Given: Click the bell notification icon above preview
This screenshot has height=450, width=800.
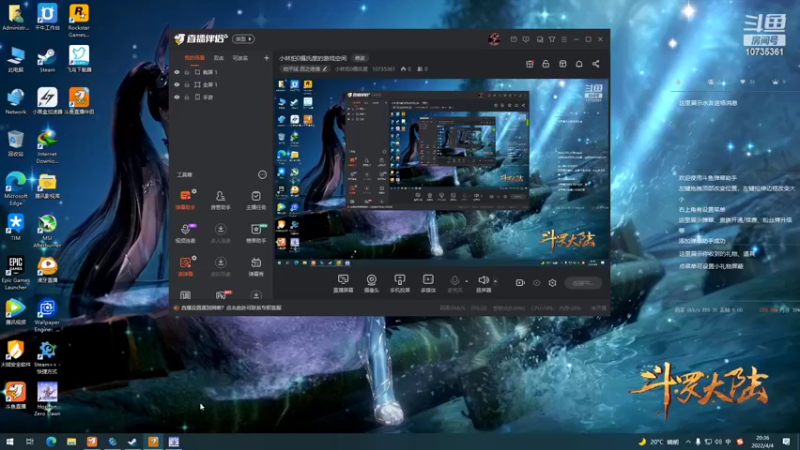Looking at the screenshot, I should 579,64.
